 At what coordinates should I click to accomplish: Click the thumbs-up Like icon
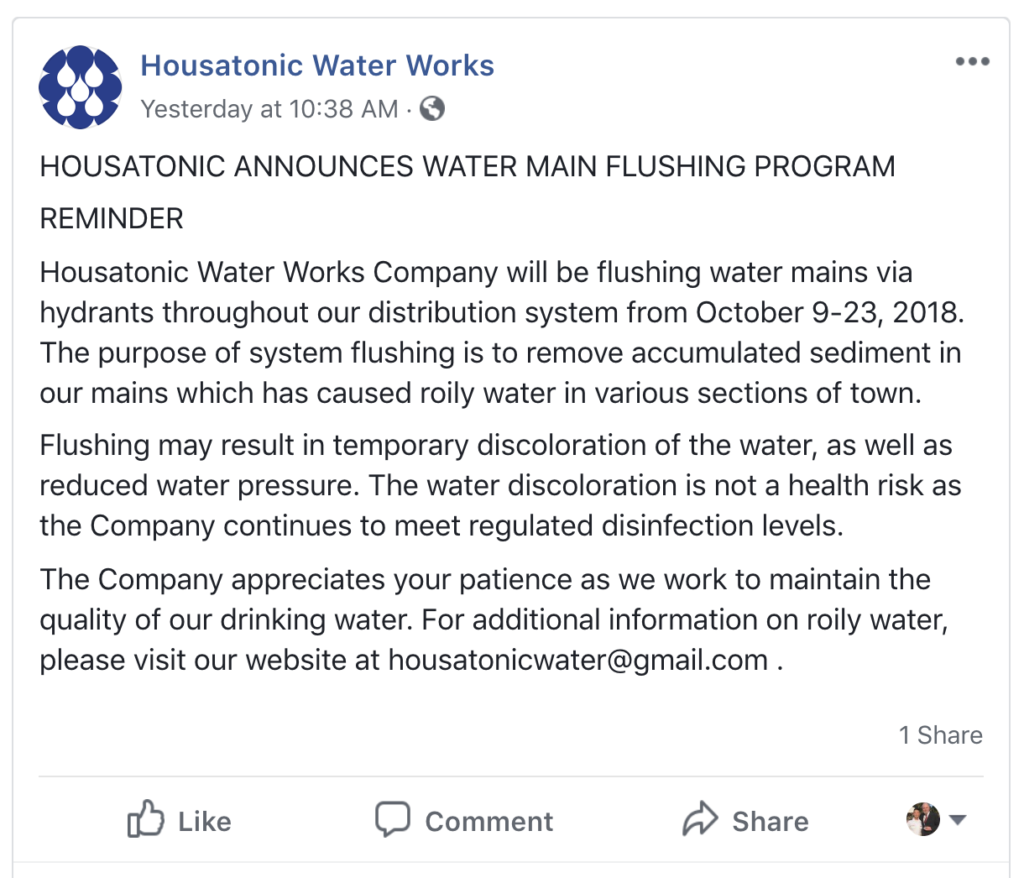(x=145, y=819)
